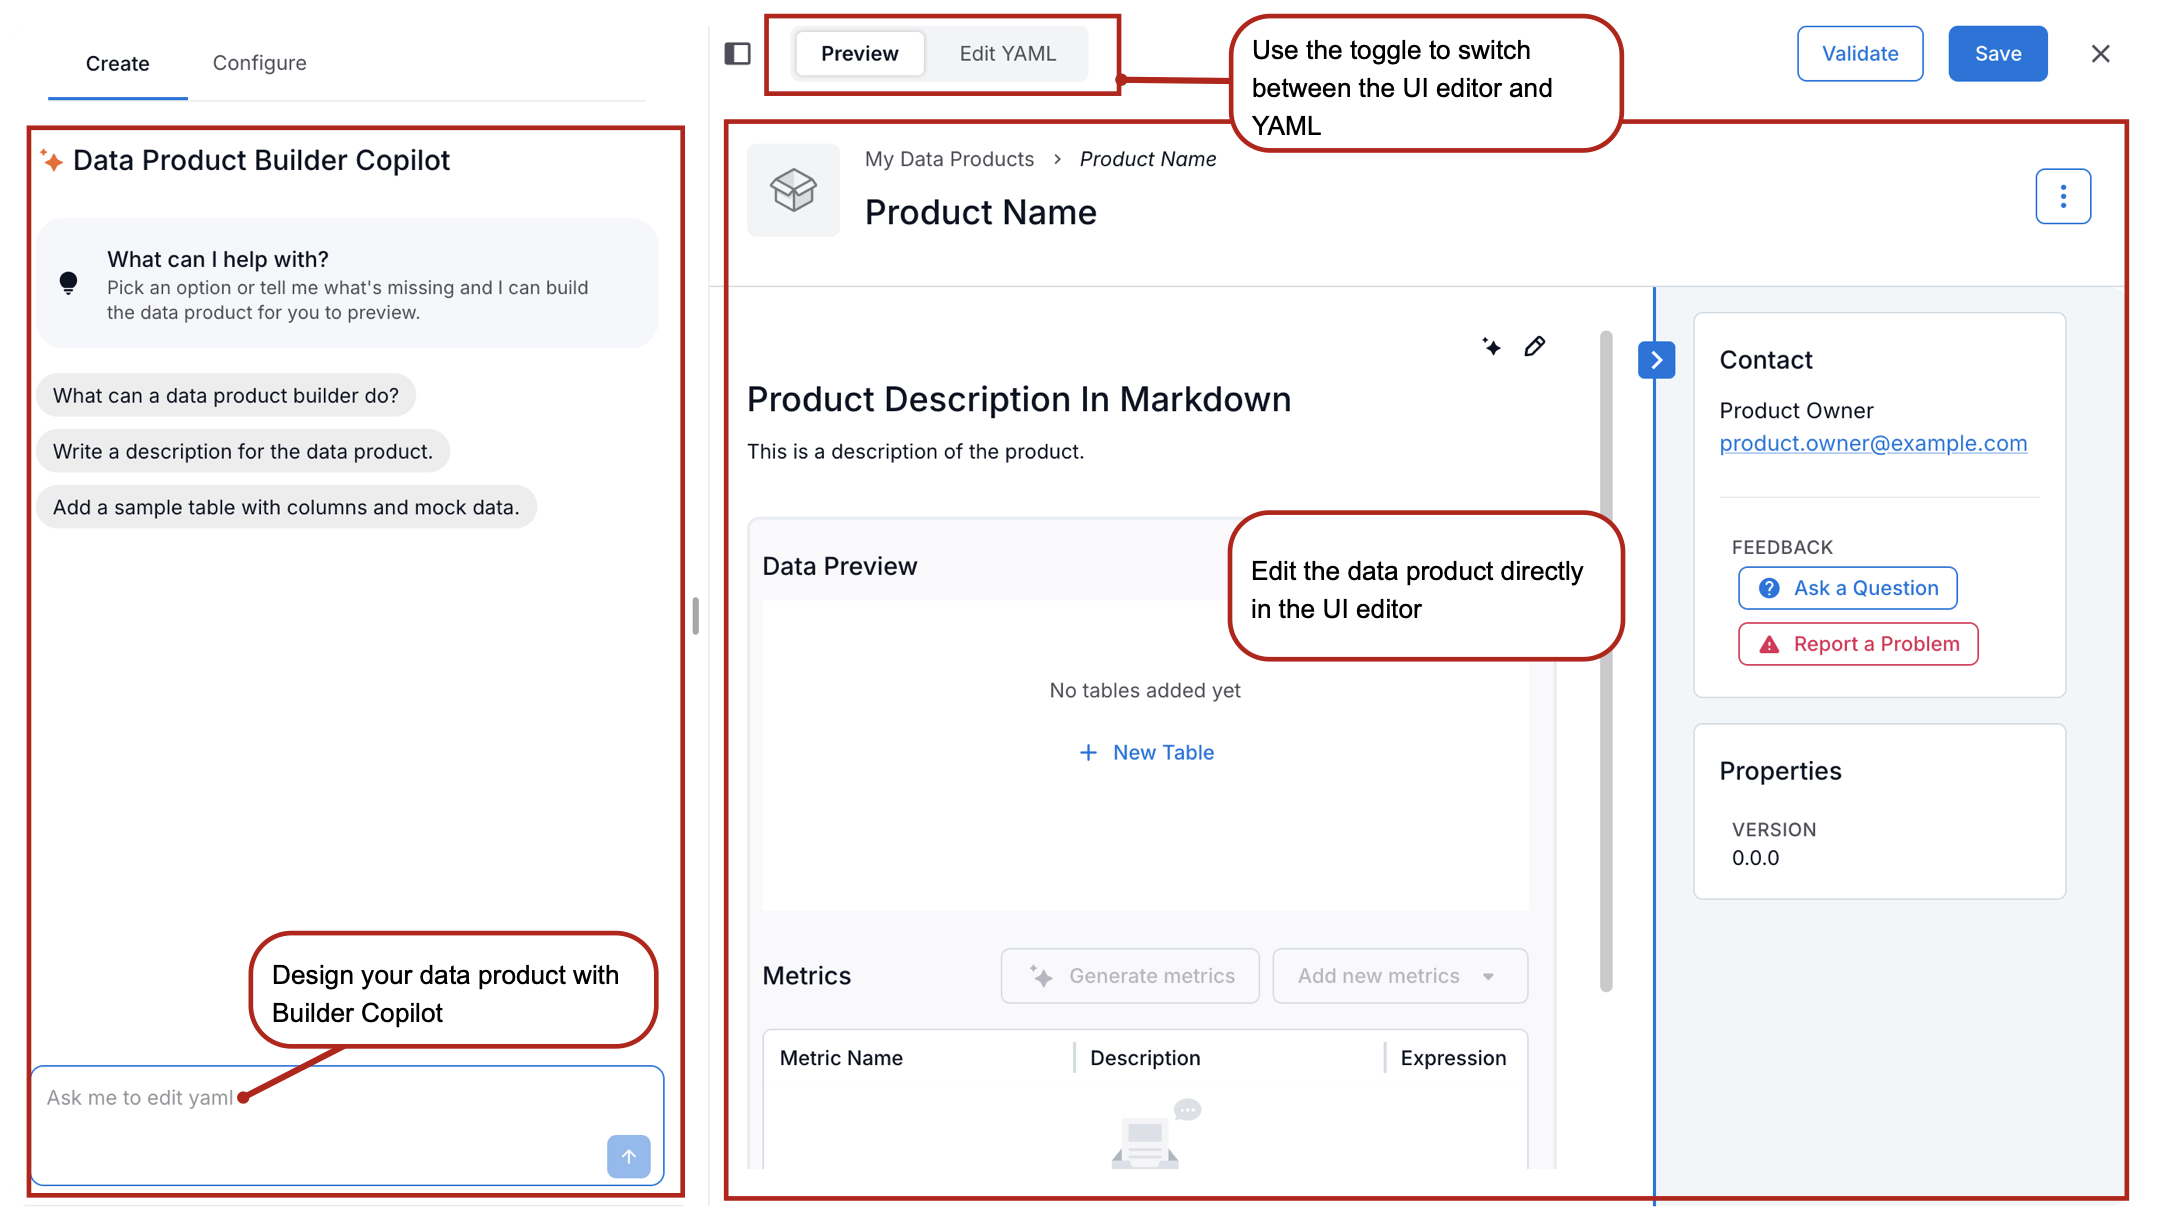
Task: Close the builder with the X icon
Action: (x=2100, y=54)
